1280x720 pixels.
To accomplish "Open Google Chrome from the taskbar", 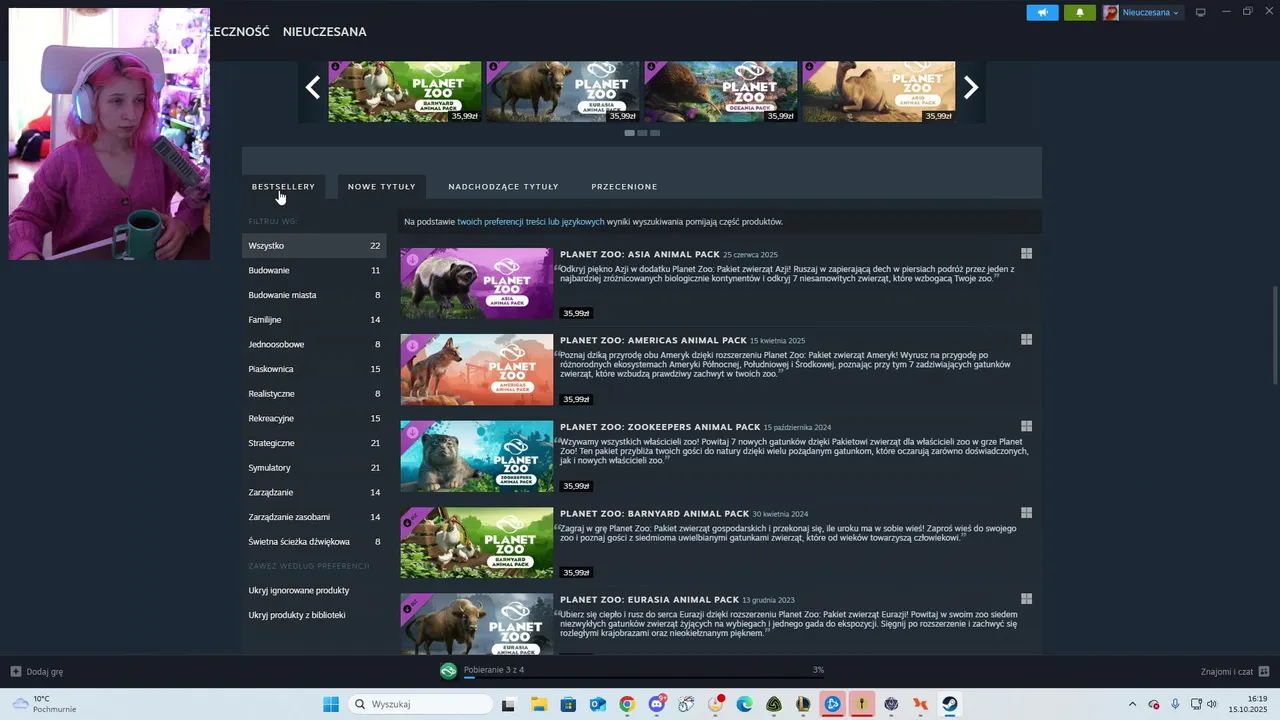I will click(x=627, y=704).
